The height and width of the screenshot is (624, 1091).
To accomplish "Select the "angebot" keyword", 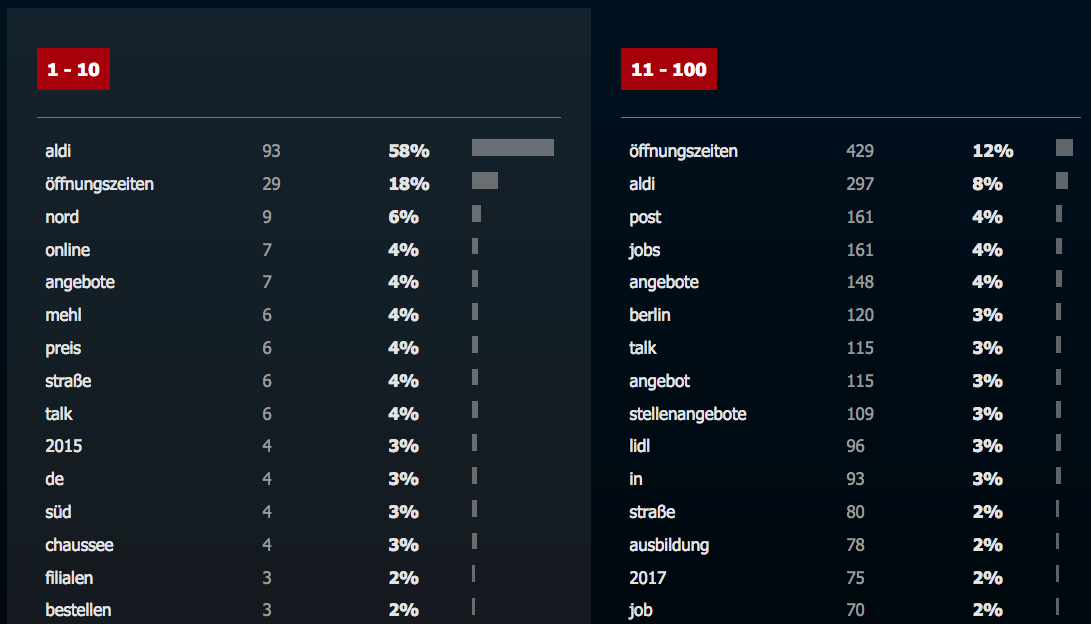I will (660, 381).
